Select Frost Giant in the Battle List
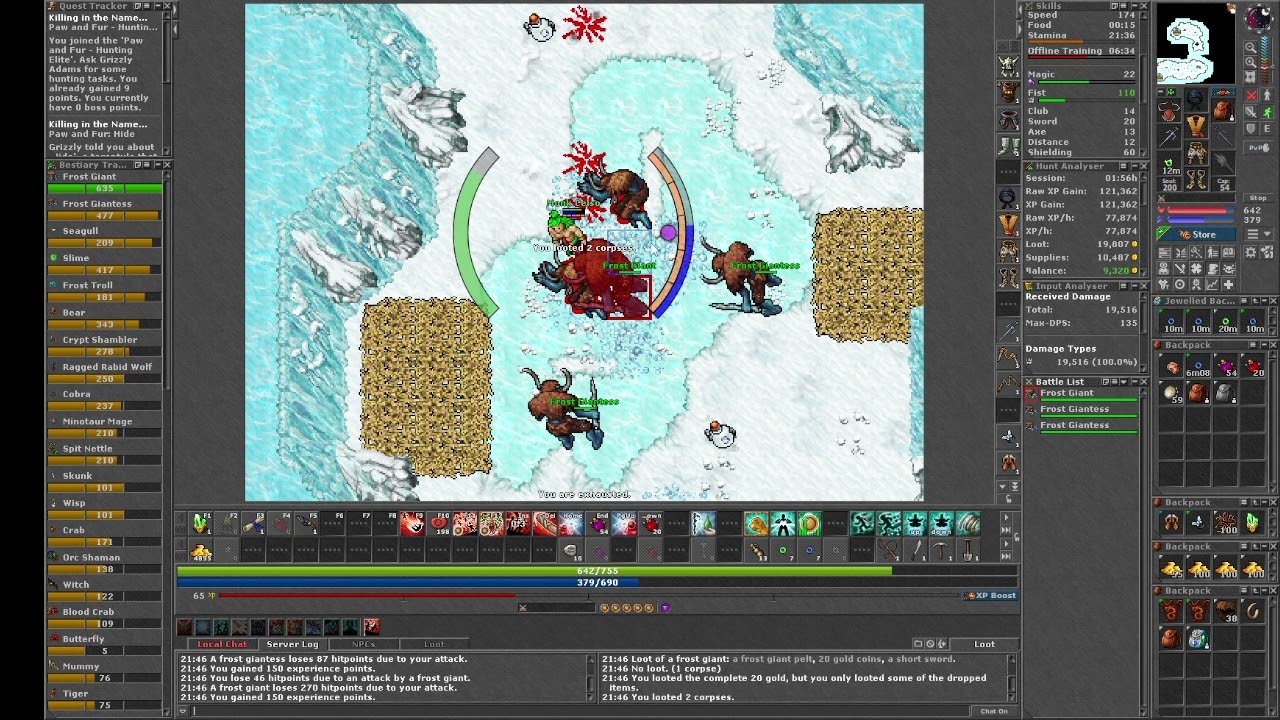 point(1083,395)
